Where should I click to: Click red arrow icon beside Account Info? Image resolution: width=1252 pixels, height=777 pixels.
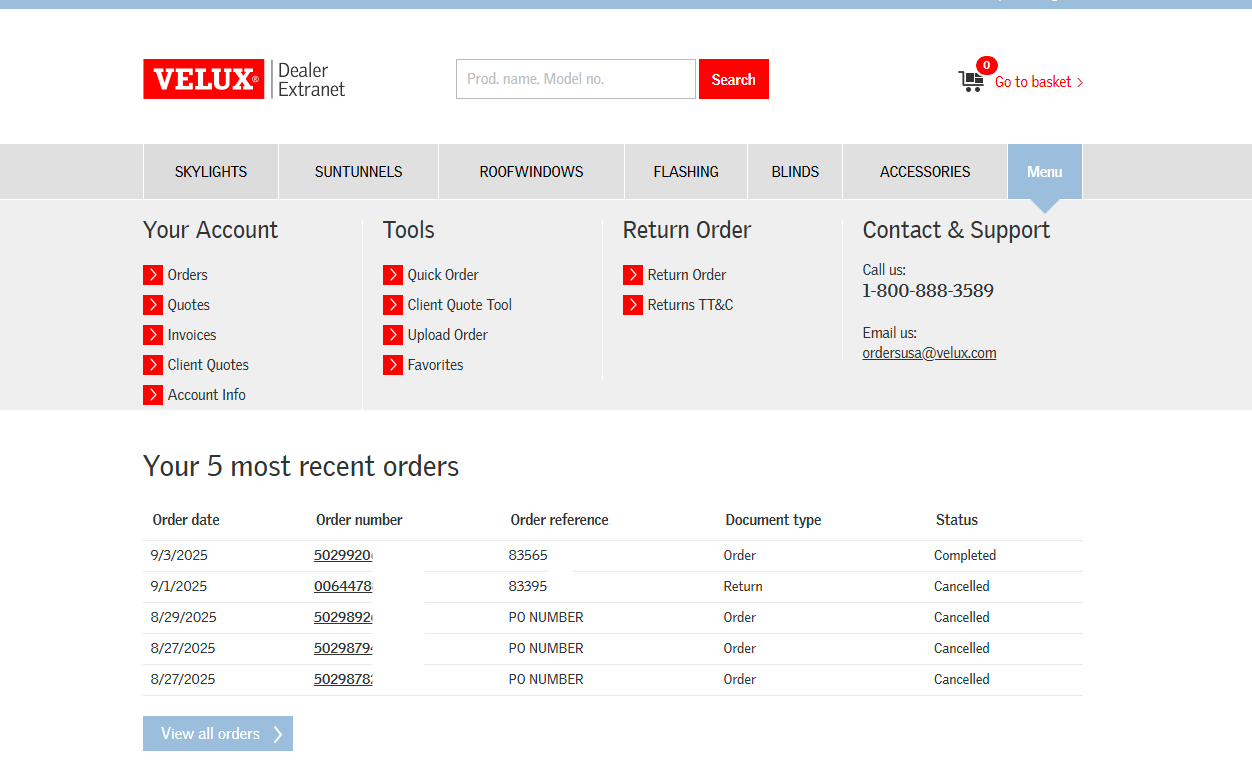(x=153, y=395)
